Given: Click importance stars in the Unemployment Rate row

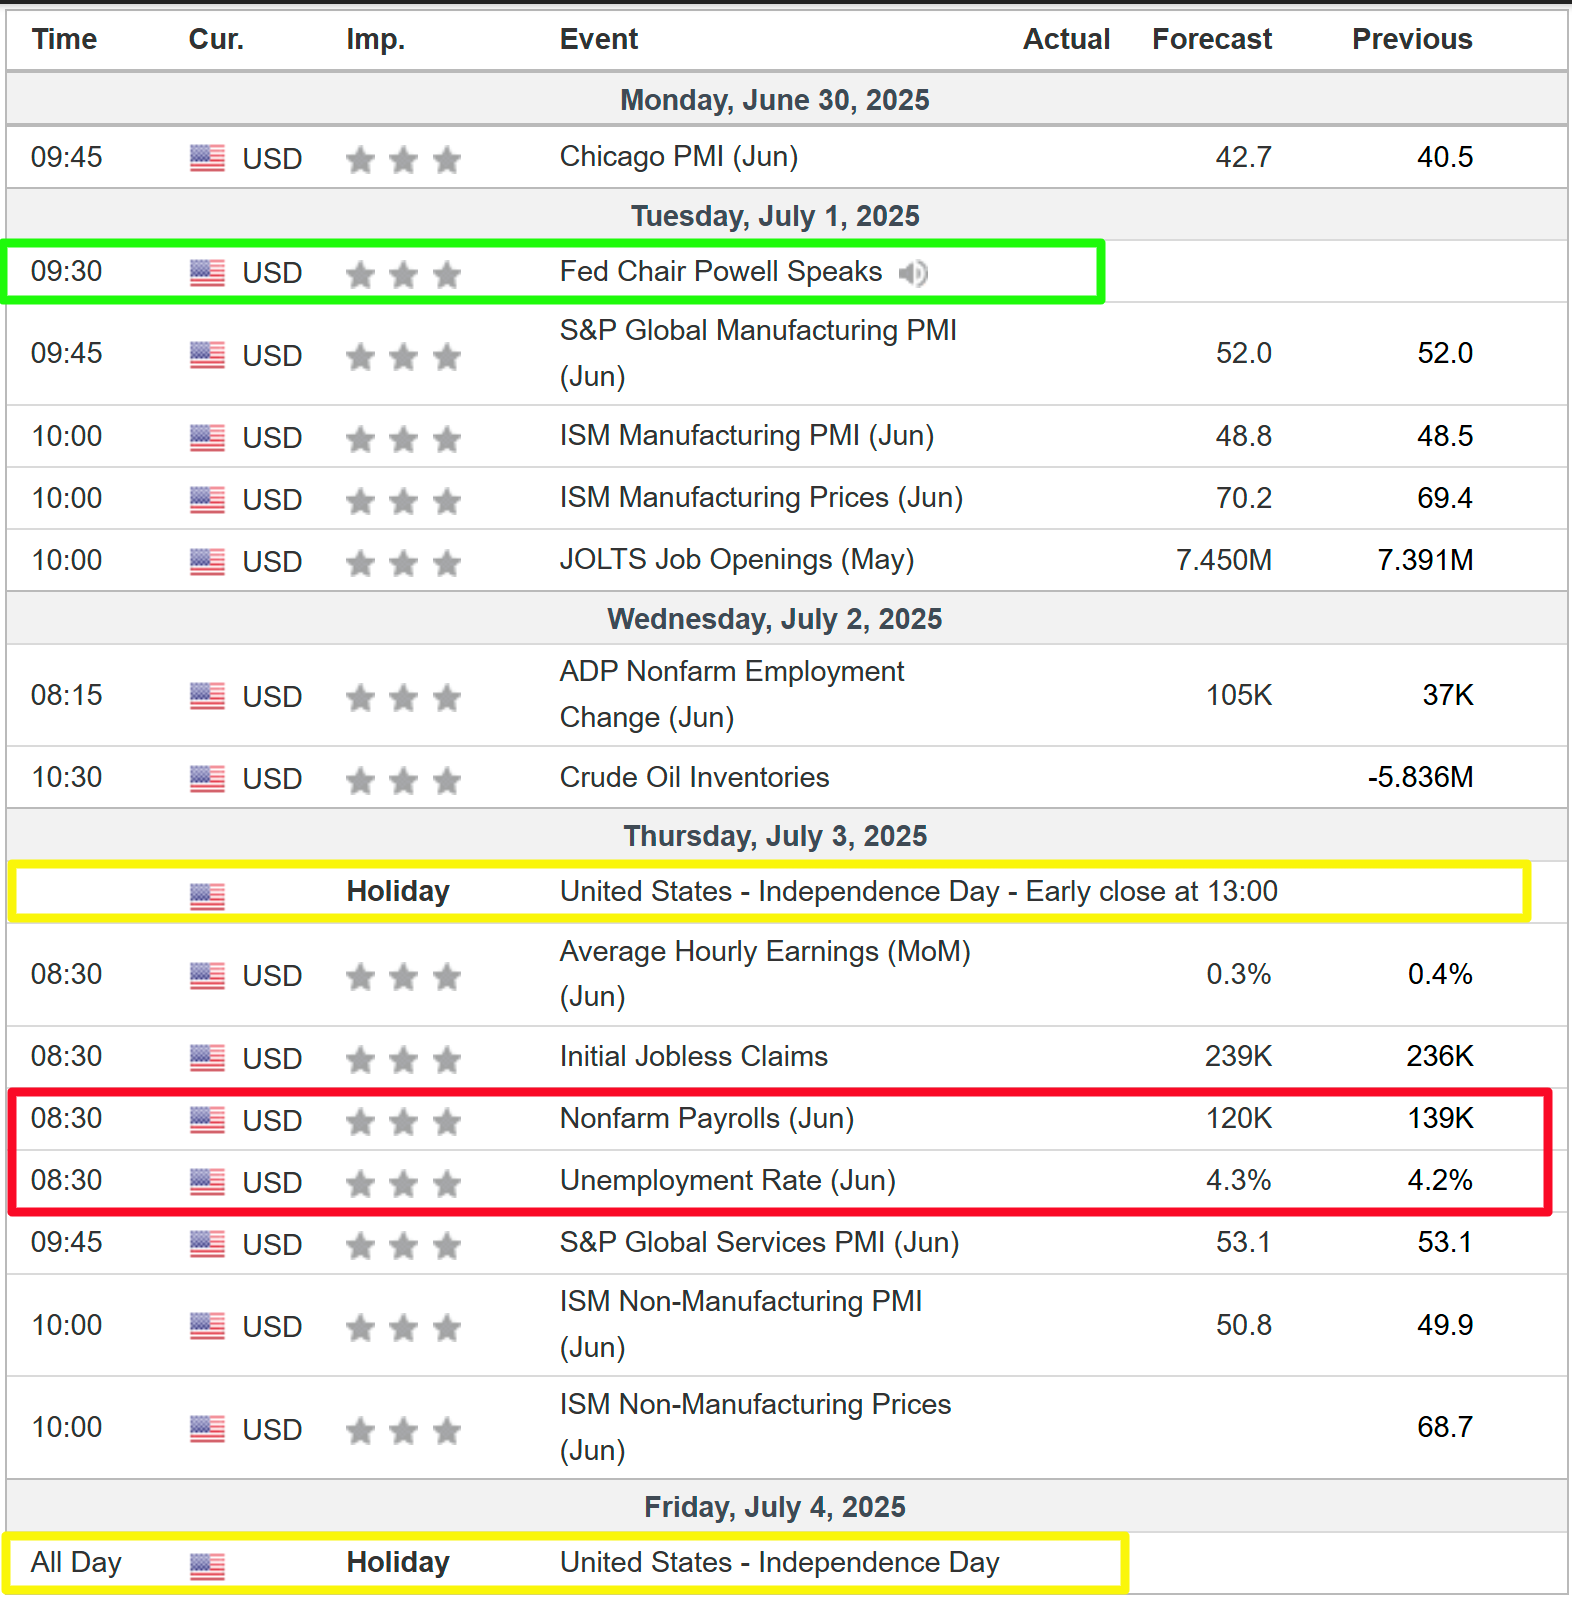Looking at the screenshot, I should tap(403, 1183).
